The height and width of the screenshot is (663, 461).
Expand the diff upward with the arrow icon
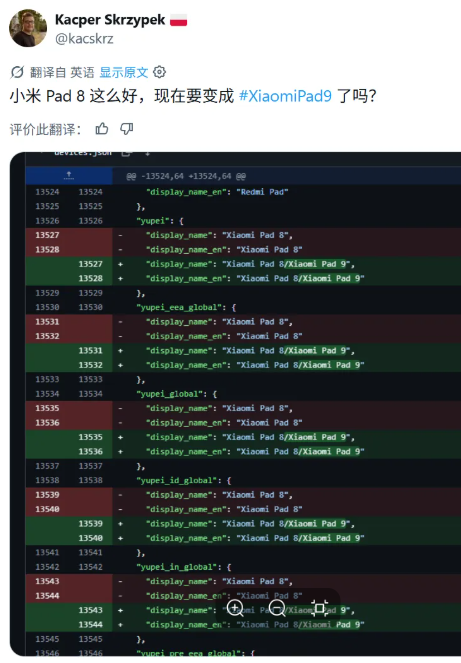(69, 176)
